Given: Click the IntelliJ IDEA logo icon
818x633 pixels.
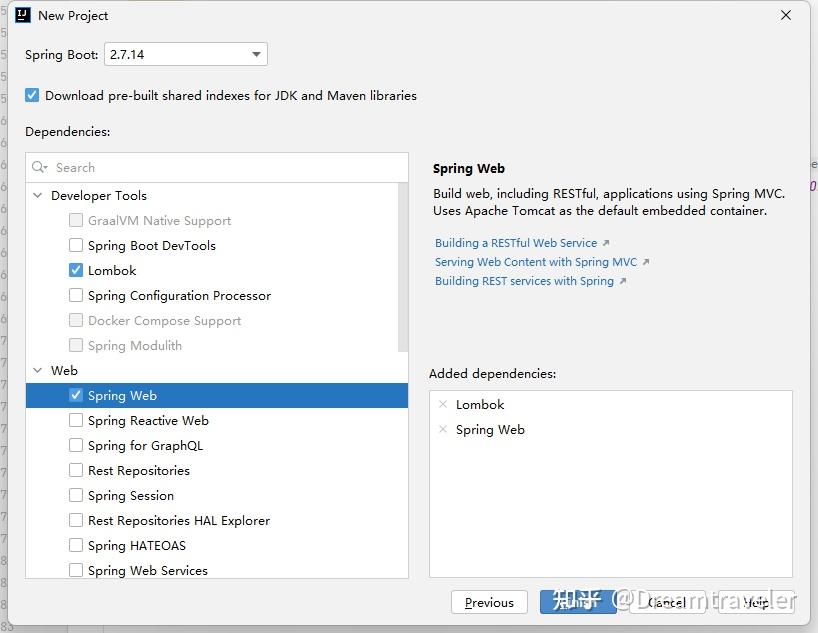Looking at the screenshot, I should click(23, 15).
